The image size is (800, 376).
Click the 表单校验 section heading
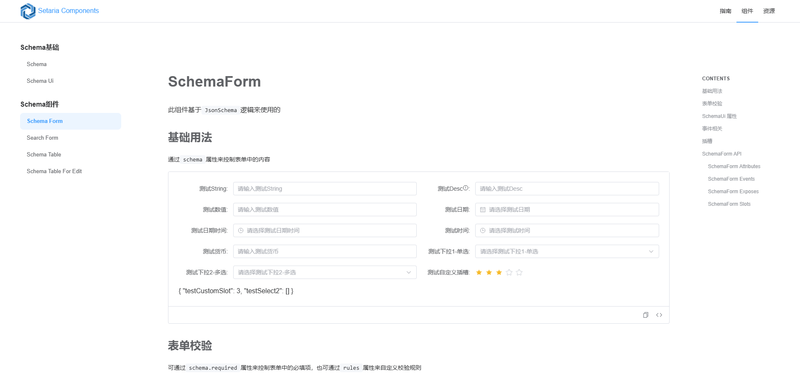(190, 346)
